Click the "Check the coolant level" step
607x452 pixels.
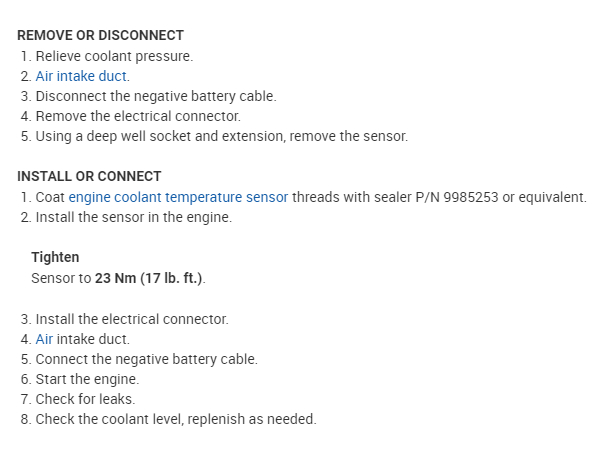tap(176, 419)
